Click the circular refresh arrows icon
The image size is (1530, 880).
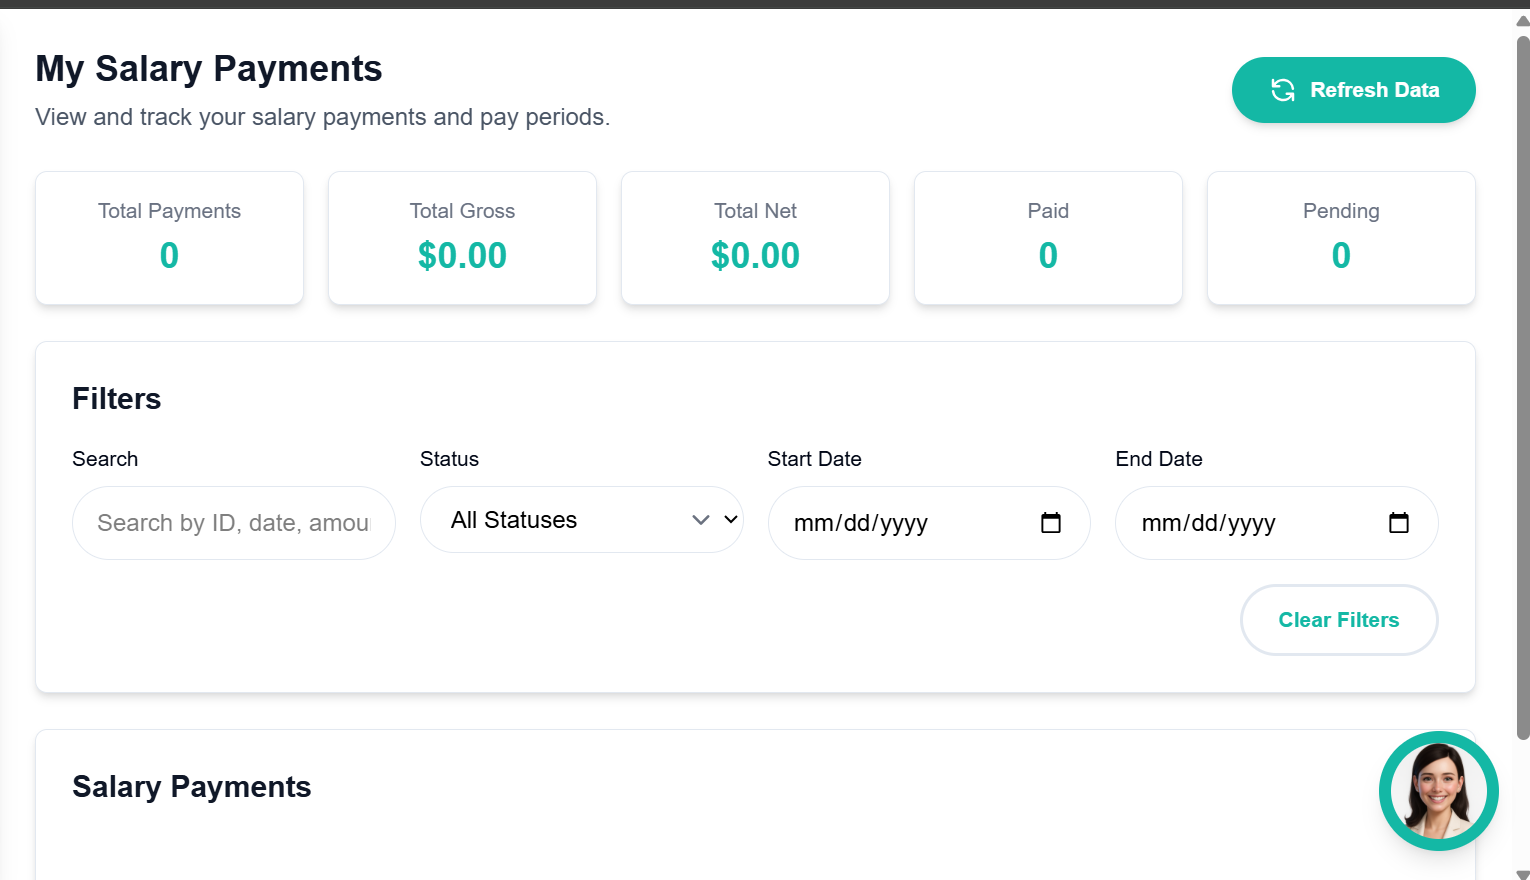click(1283, 90)
